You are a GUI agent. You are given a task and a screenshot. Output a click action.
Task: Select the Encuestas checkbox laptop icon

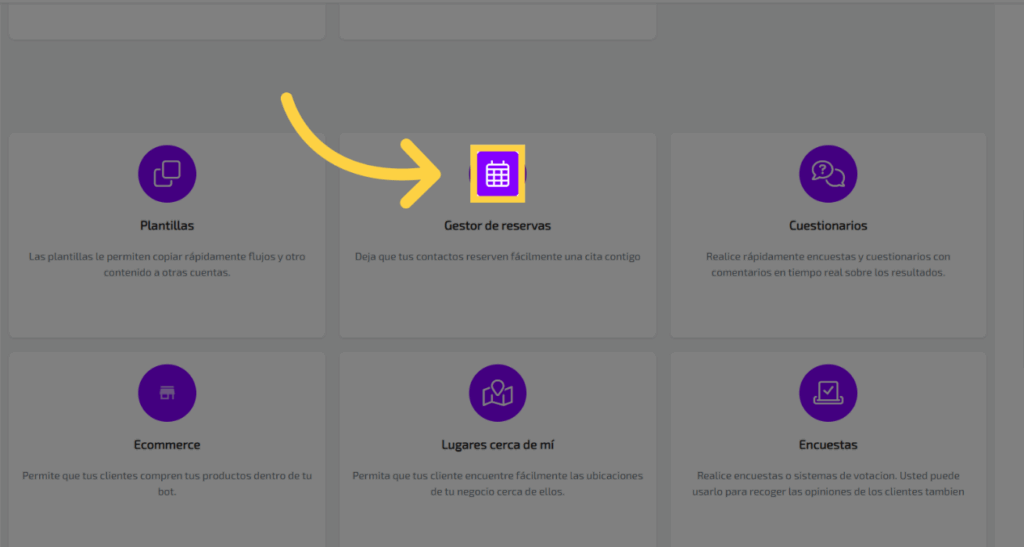(x=828, y=393)
